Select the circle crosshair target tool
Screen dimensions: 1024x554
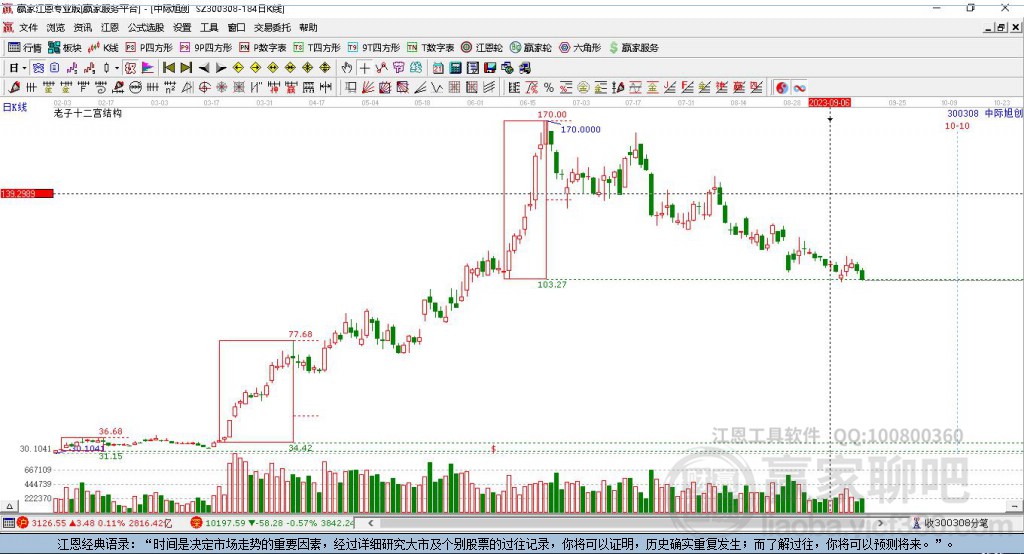[x=204, y=88]
